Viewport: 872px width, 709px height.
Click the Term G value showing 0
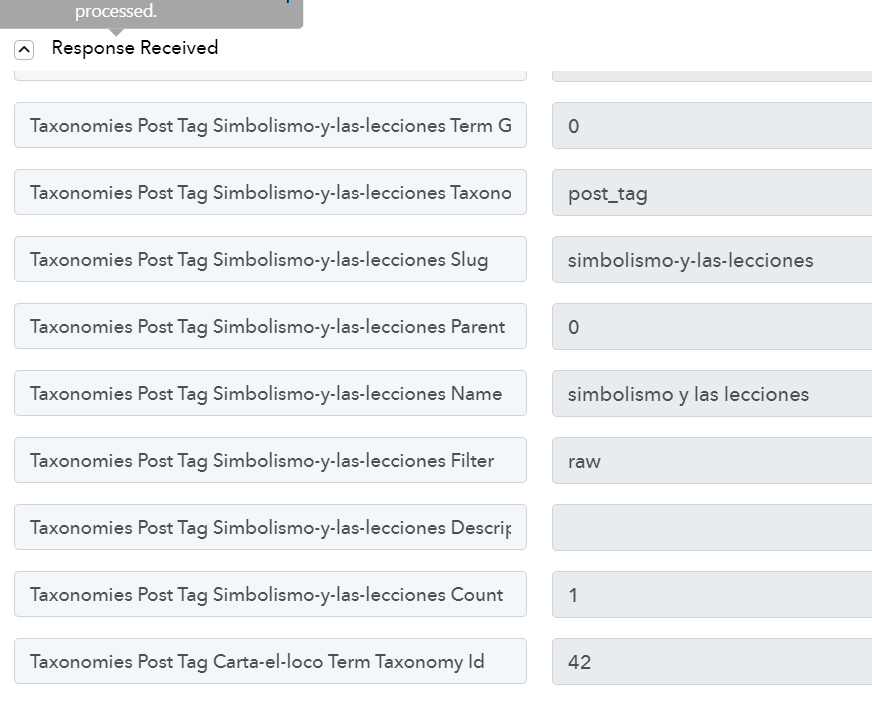point(712,126)
